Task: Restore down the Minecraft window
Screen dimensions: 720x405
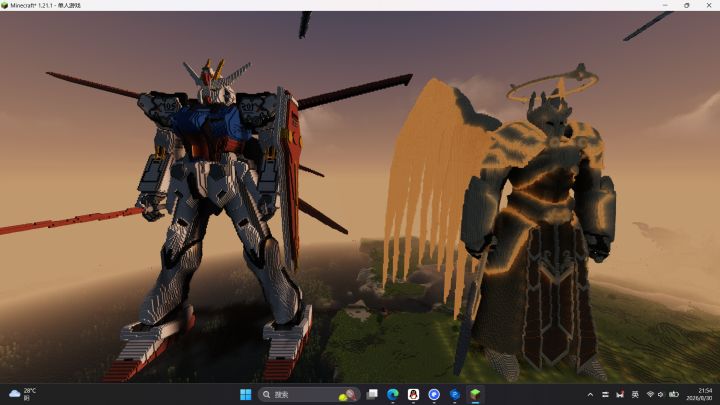Action: (686, 6)
